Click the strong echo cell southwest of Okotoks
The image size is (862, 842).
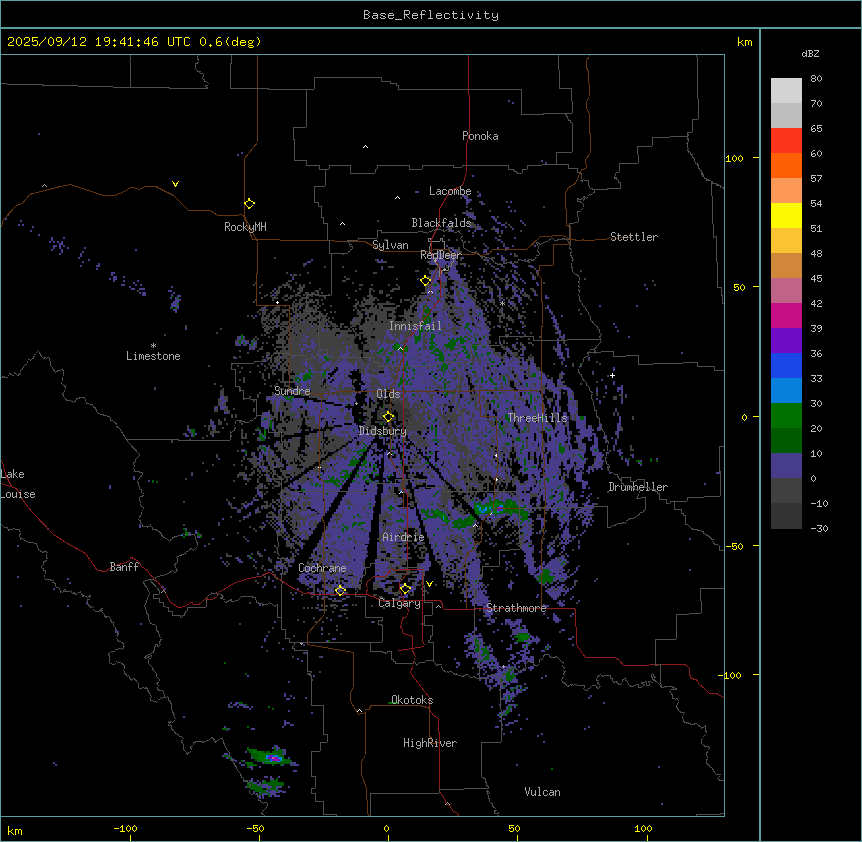[273, 758]
